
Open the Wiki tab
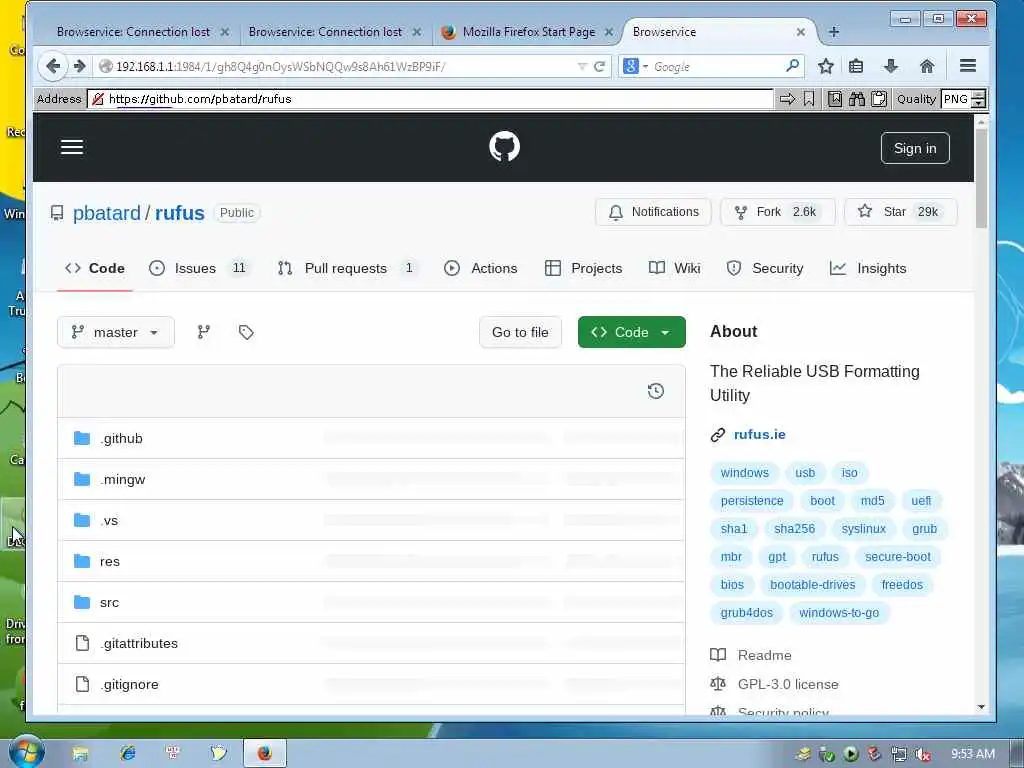point(675,268)
